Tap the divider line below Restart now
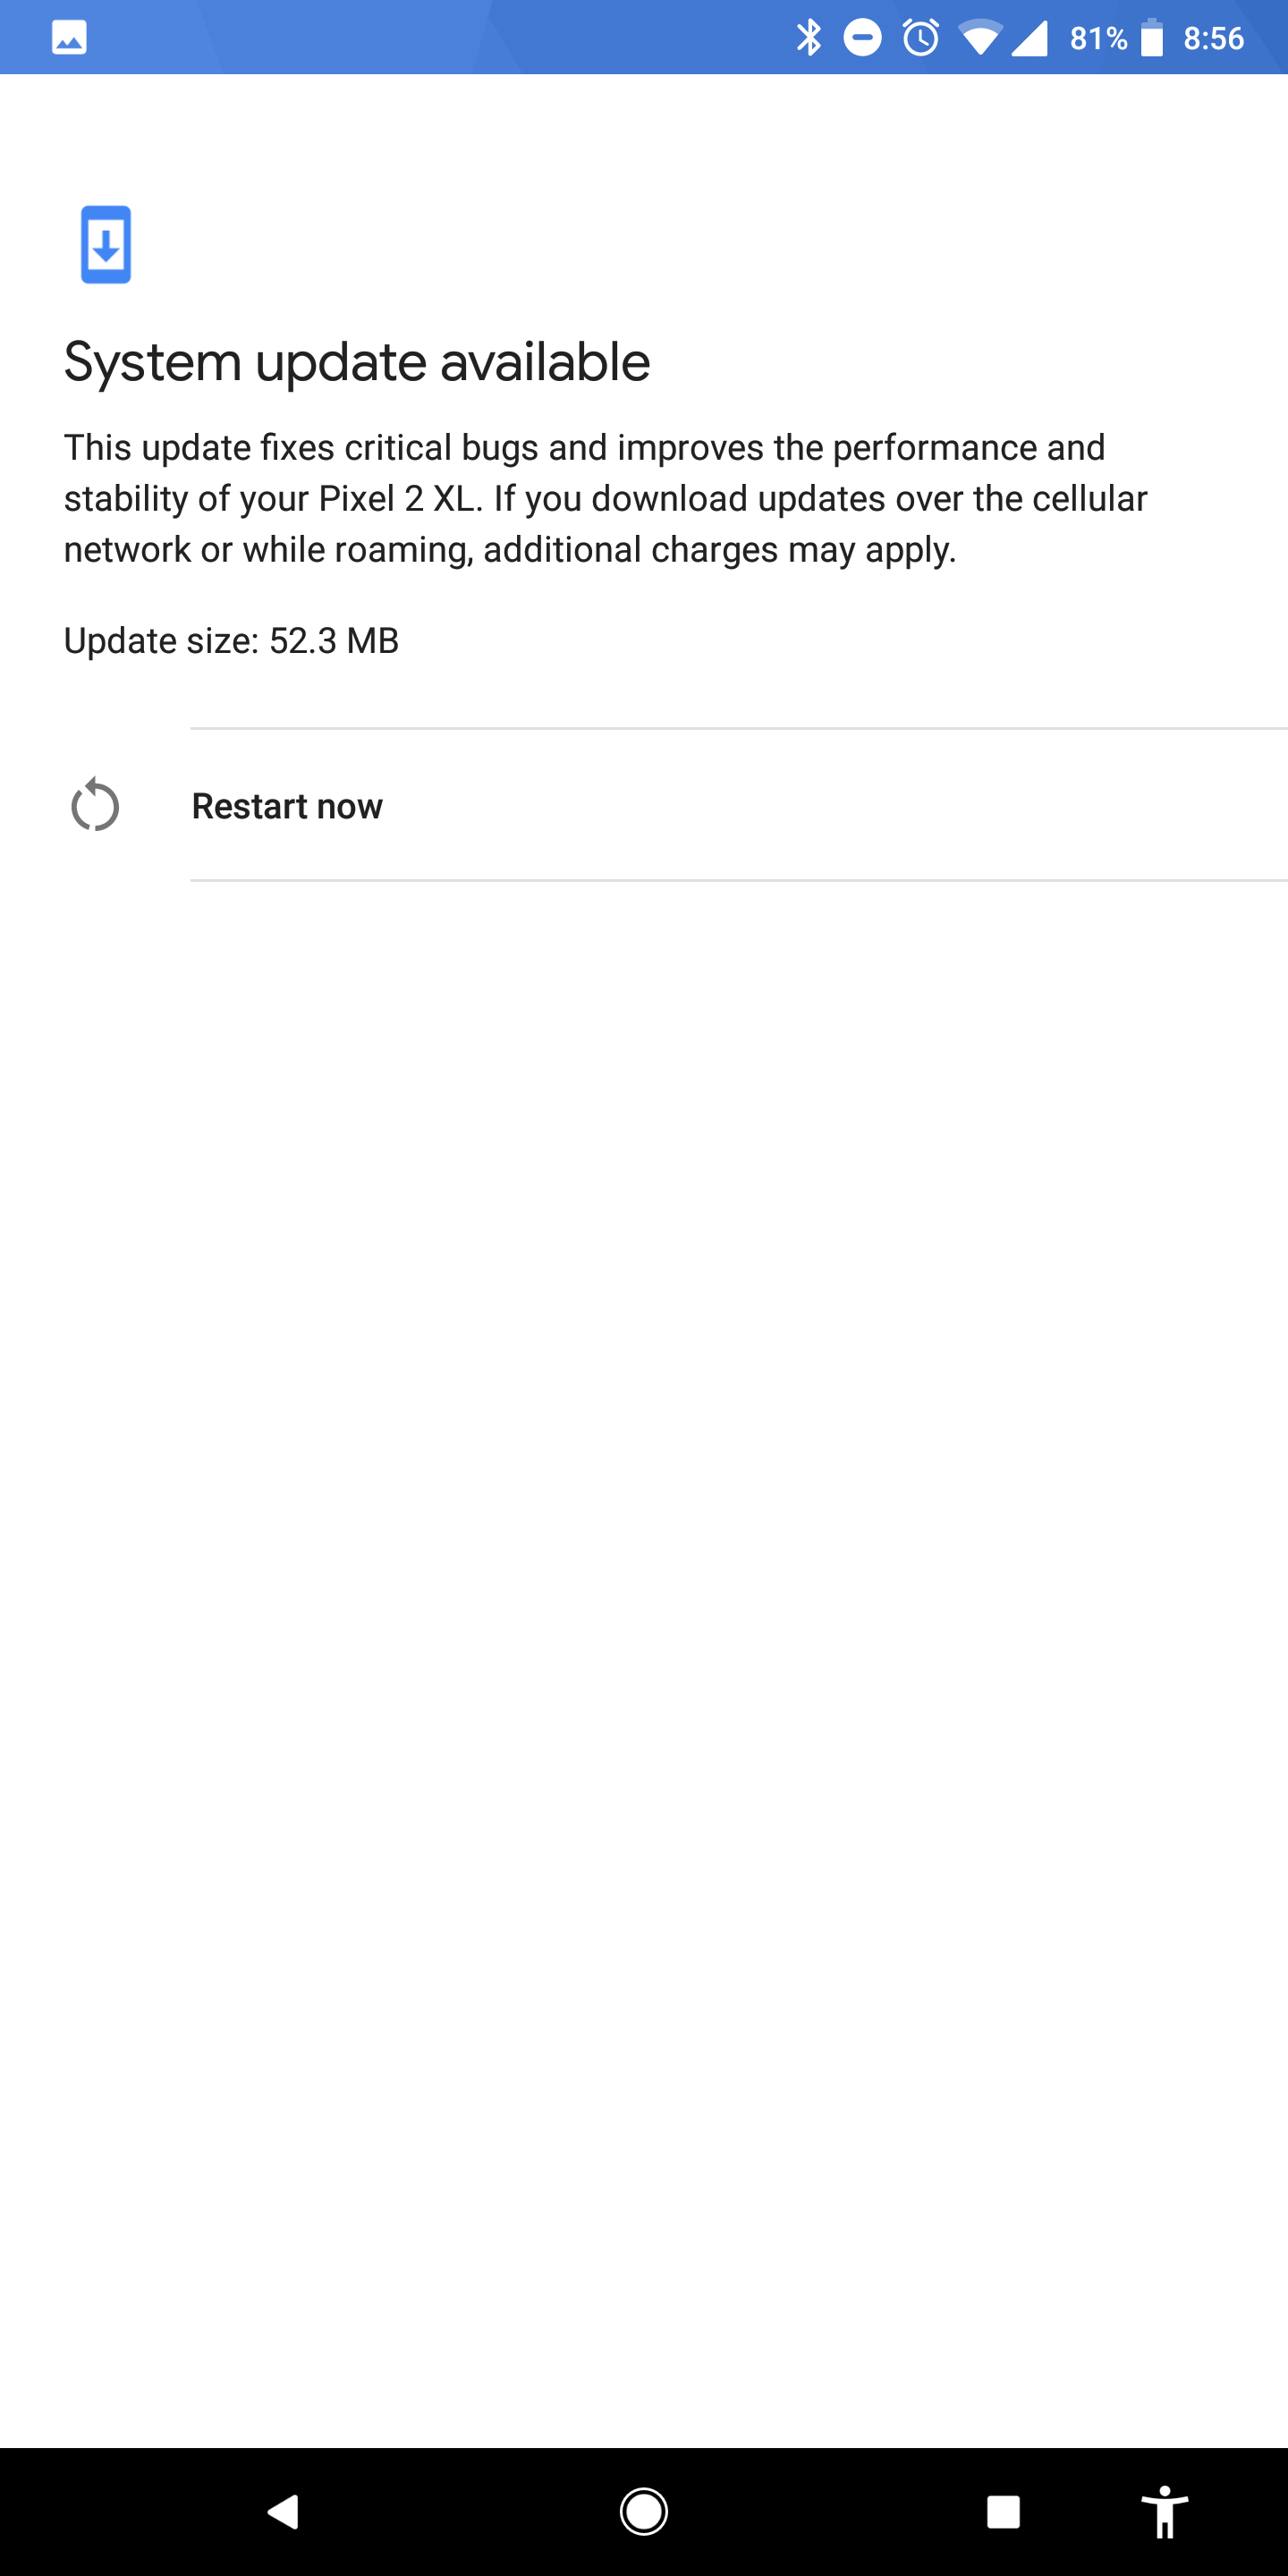The width and height of the screenshot is (1288, 2576). 738,880
